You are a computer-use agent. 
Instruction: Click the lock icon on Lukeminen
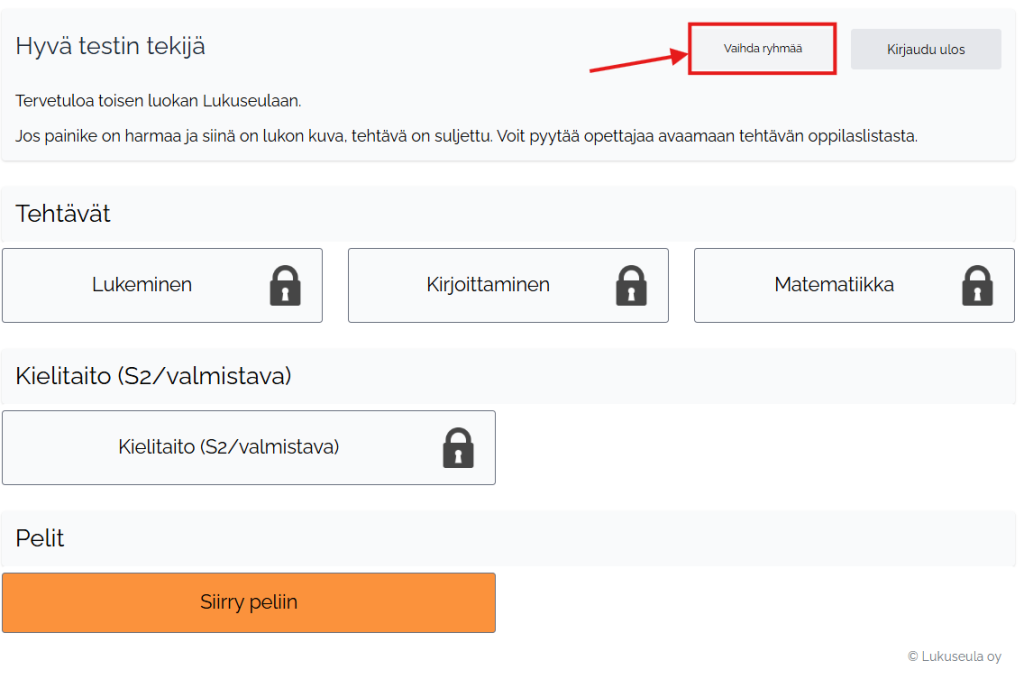[x=285, y=285]
